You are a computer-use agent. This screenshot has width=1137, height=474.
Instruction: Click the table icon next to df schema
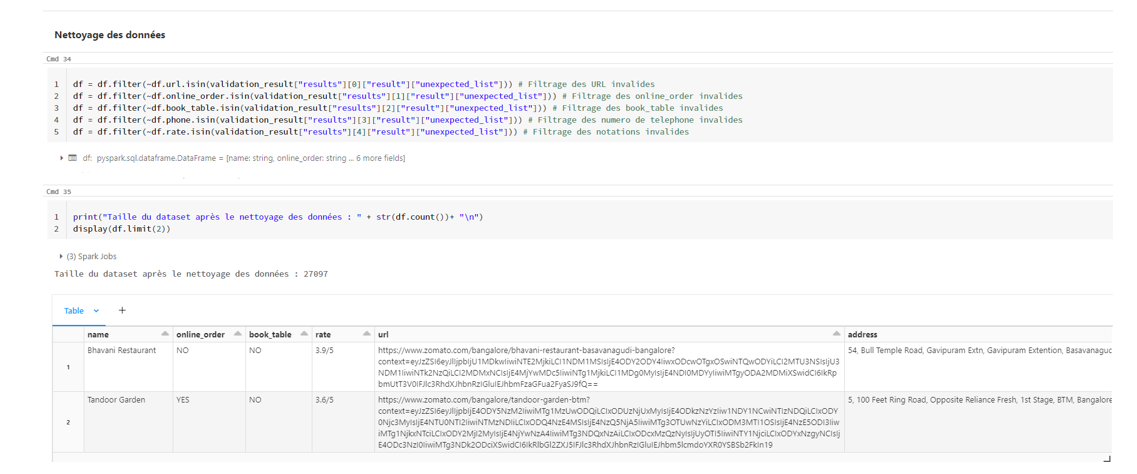pyautogui.click(x=73, y=157)
